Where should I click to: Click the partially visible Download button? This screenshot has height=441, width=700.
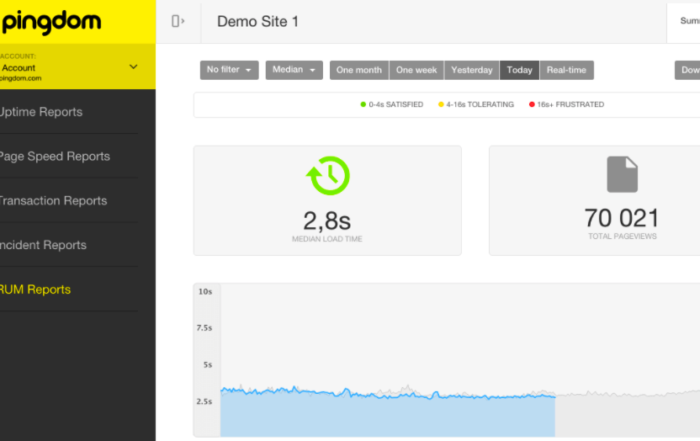point(688,70)
